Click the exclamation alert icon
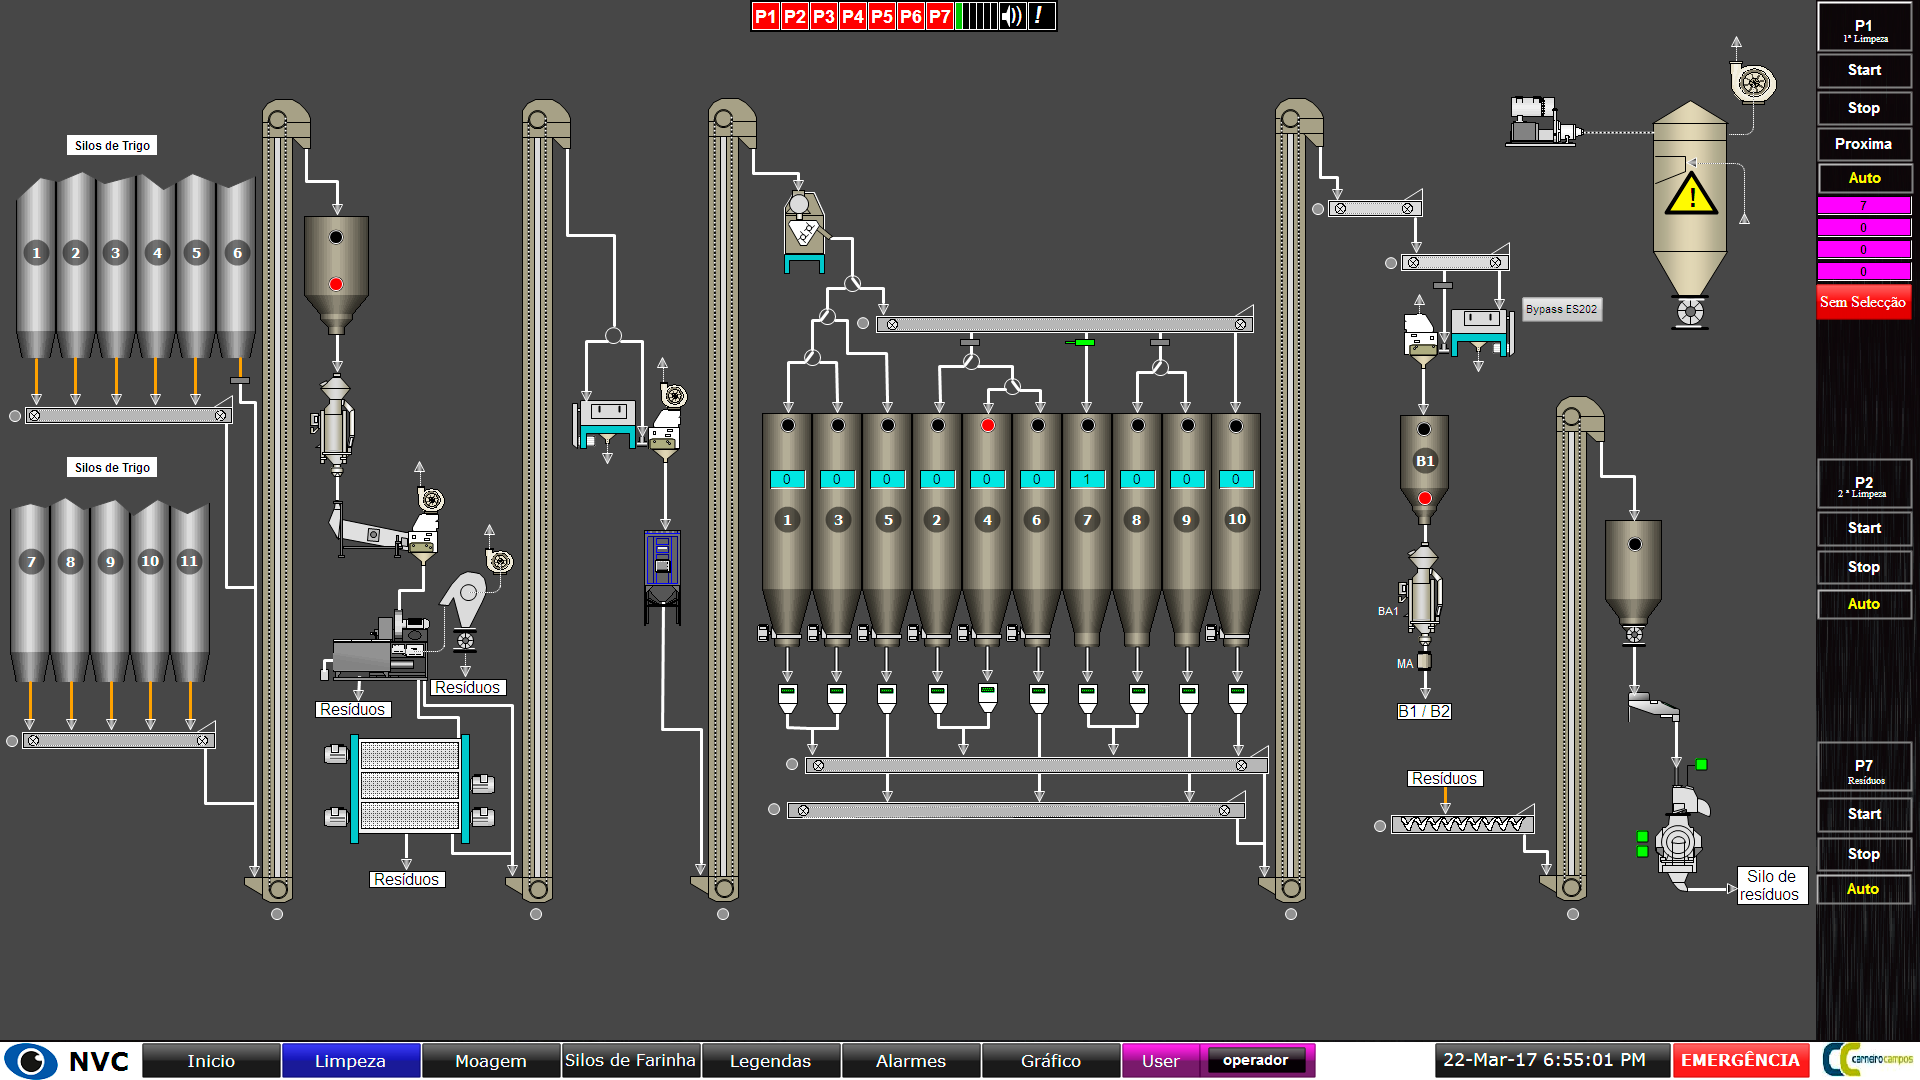This screenshot has height=1080, width=1920. (x=1040, y=16)
